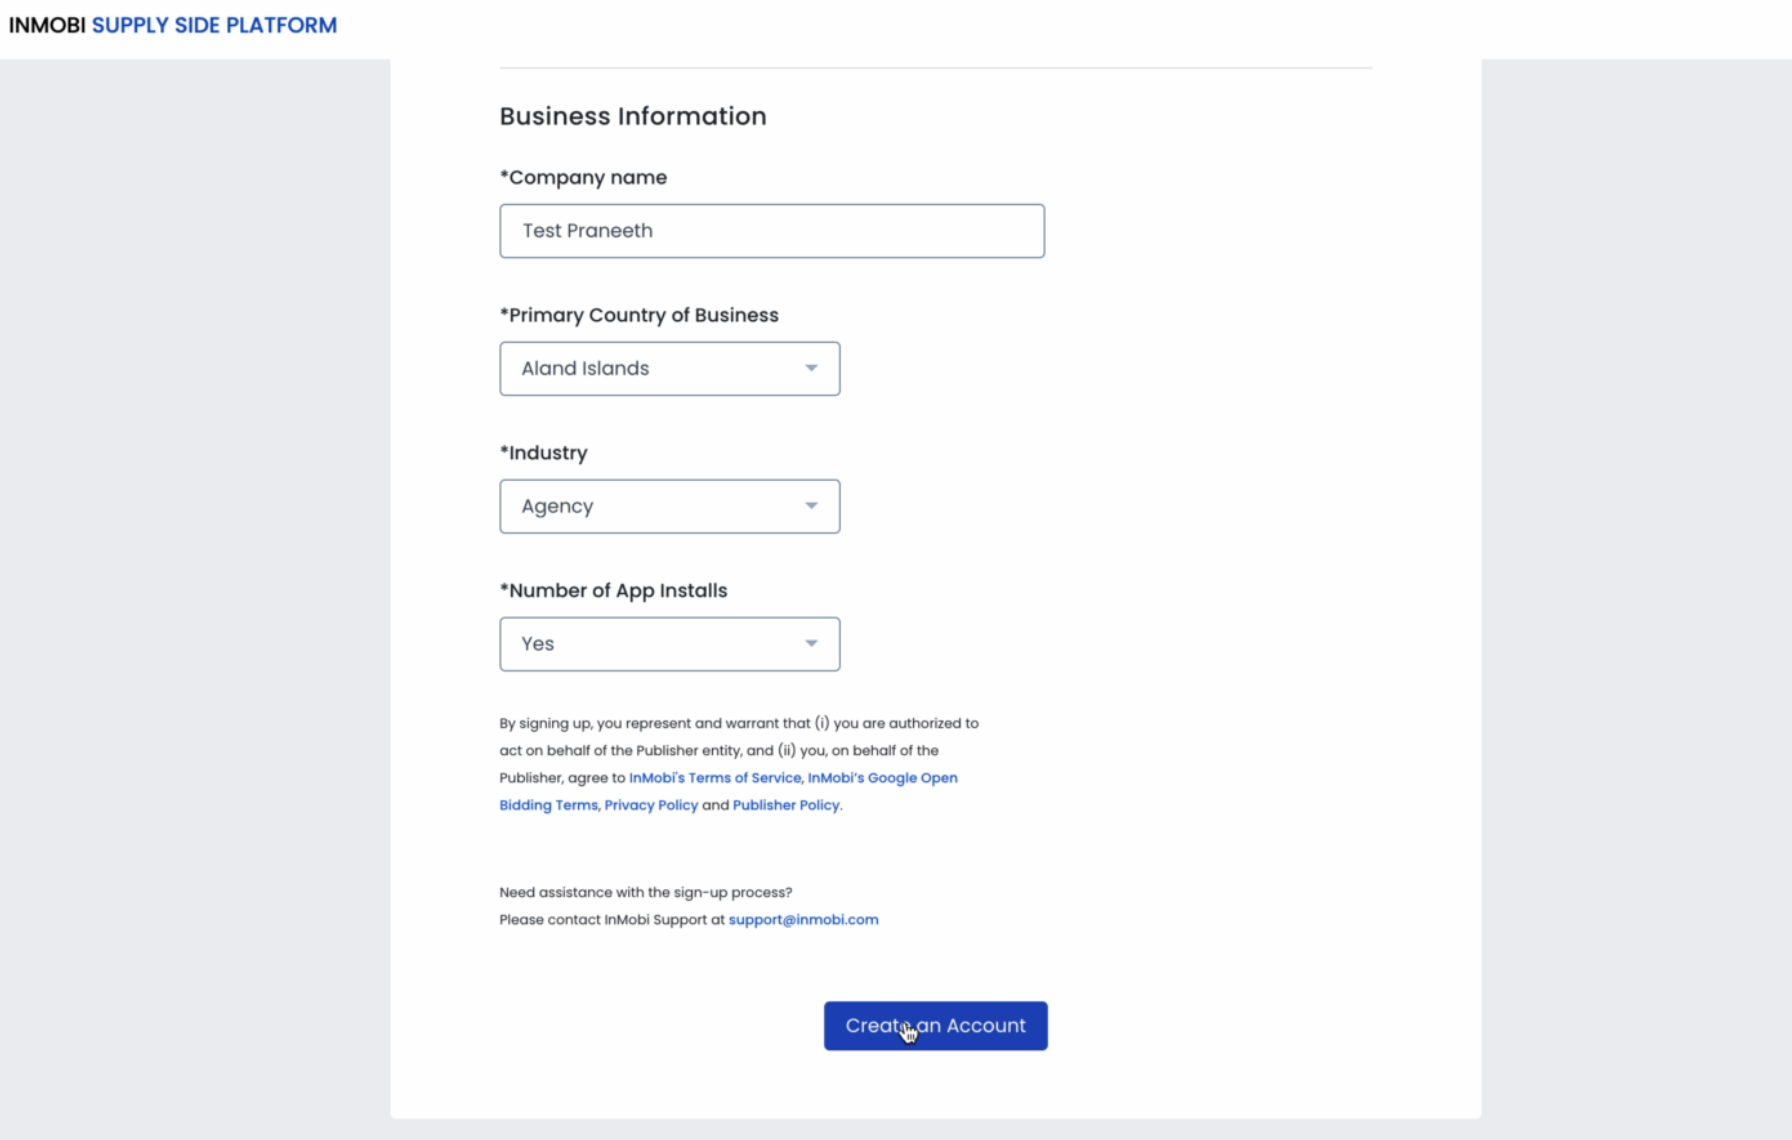Open the Publisher Policy link

(786, 805)
